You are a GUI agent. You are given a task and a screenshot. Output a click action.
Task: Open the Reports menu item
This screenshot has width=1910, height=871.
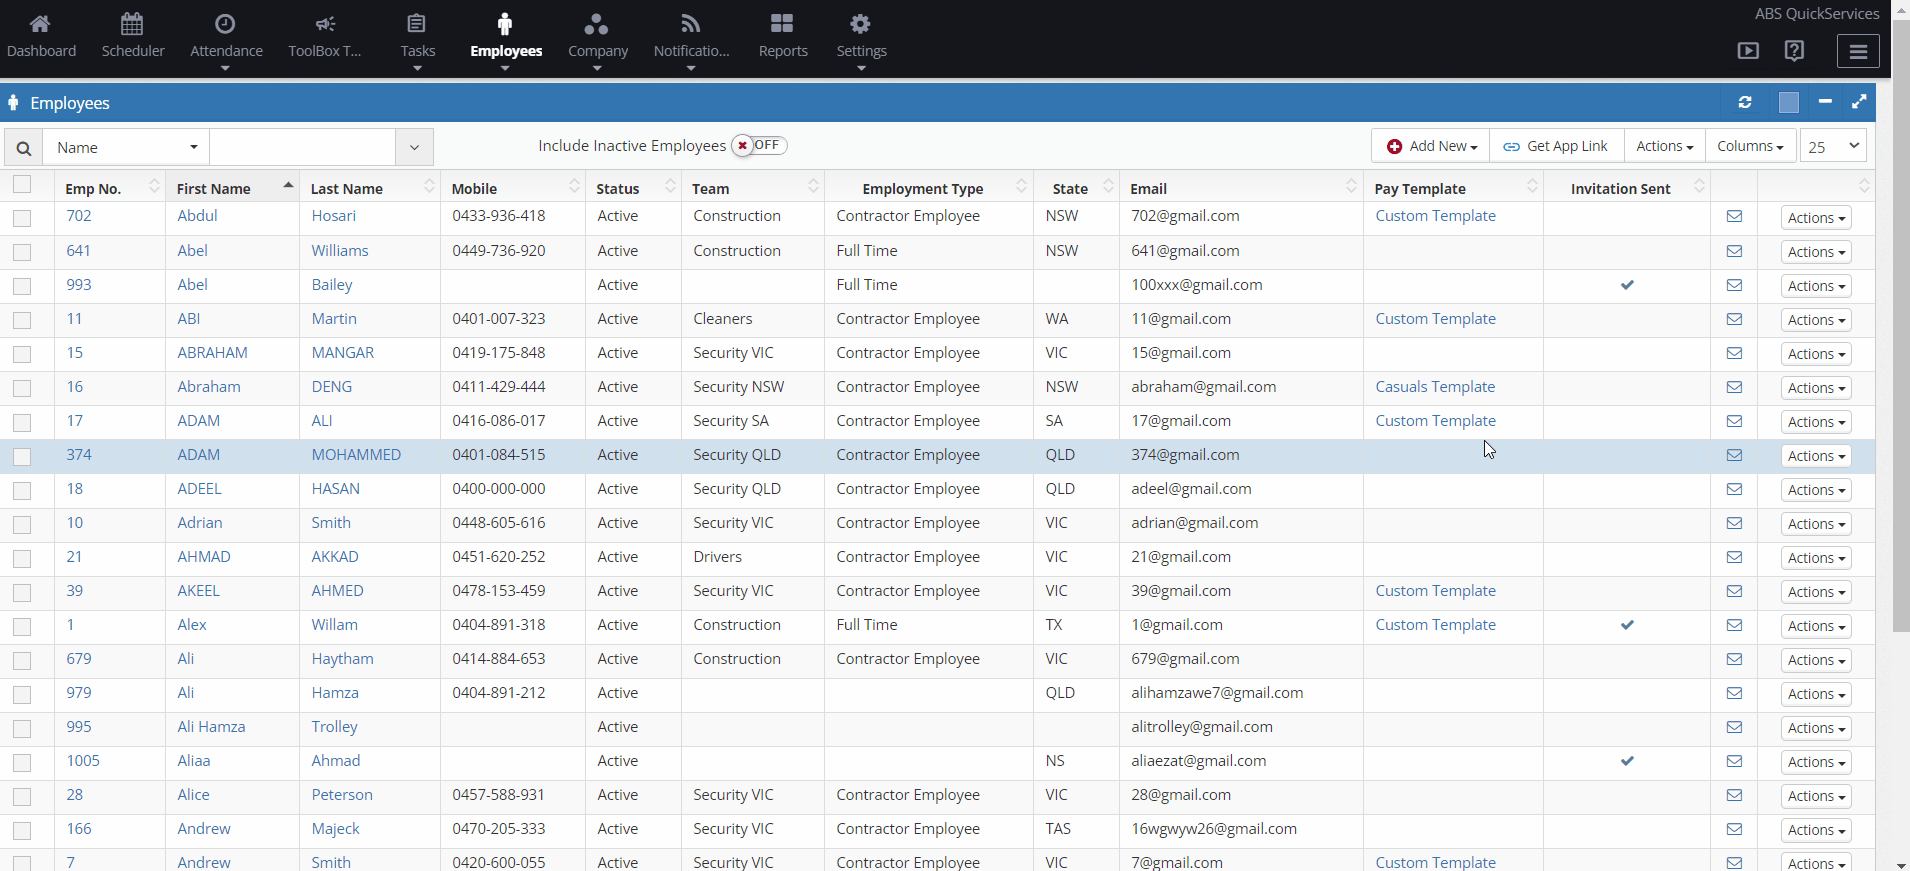coord(783,36)
